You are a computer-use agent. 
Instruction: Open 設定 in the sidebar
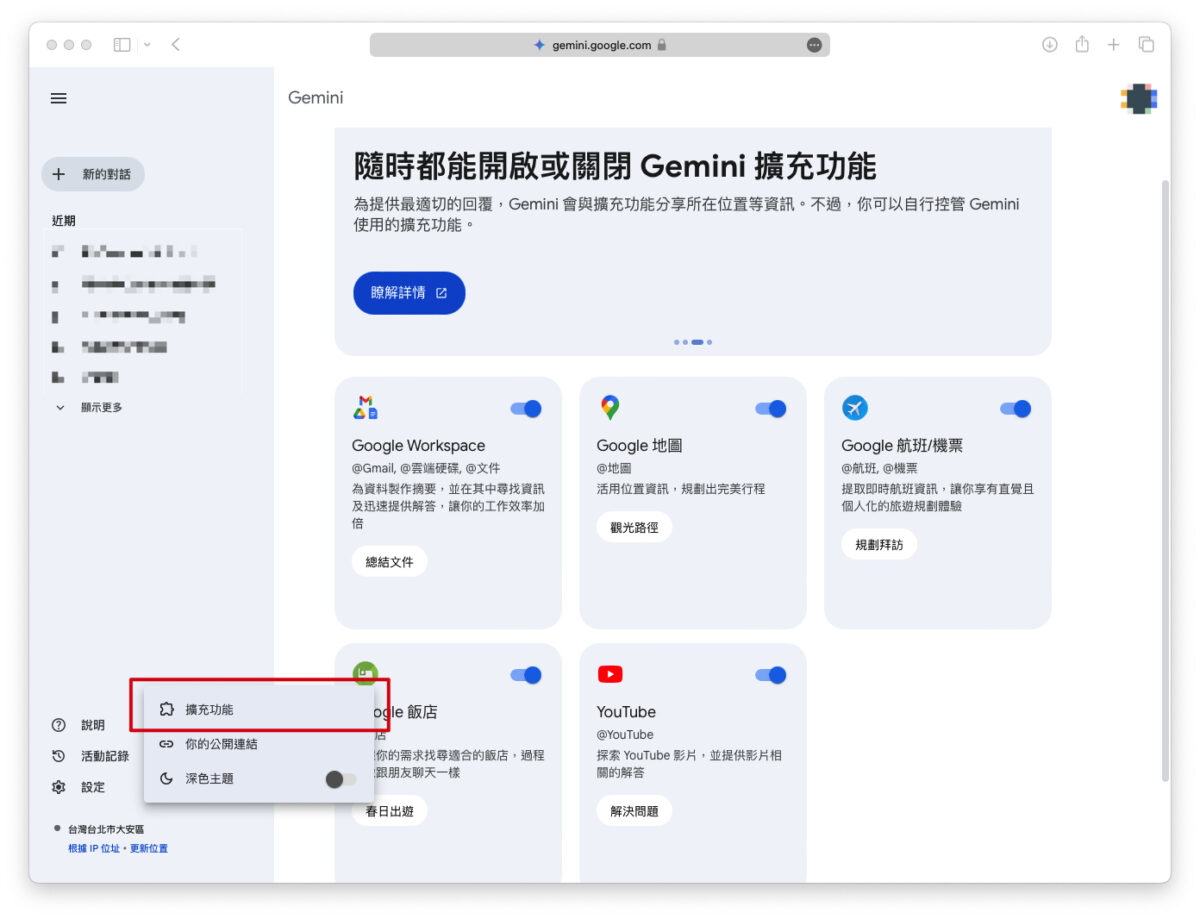coord(79,787)
